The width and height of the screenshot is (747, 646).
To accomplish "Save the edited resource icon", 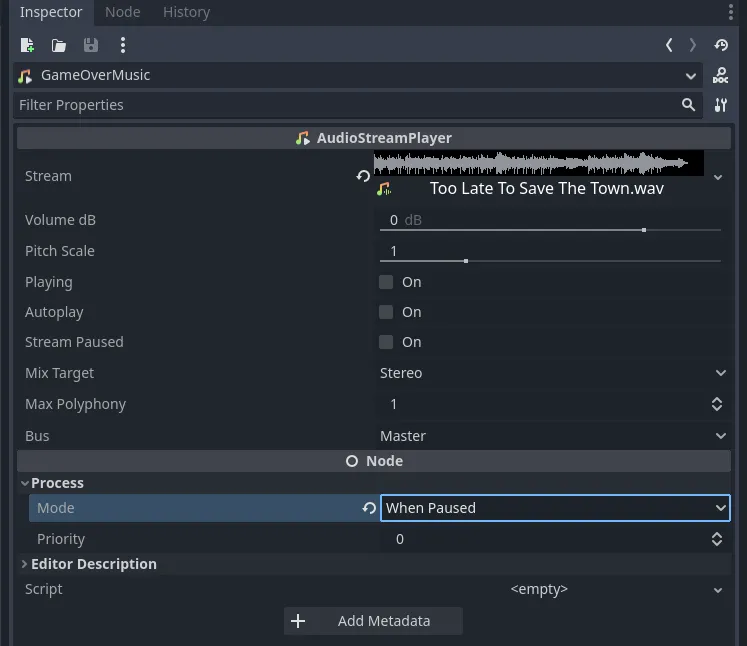I will 91,45.
